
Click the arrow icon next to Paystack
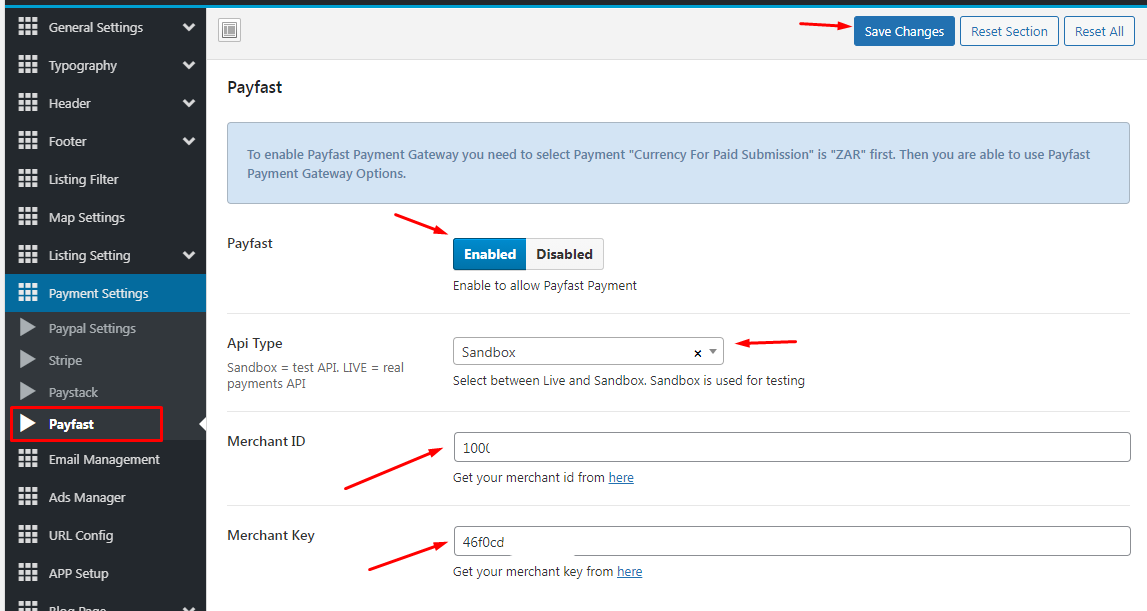coord(28,392)
